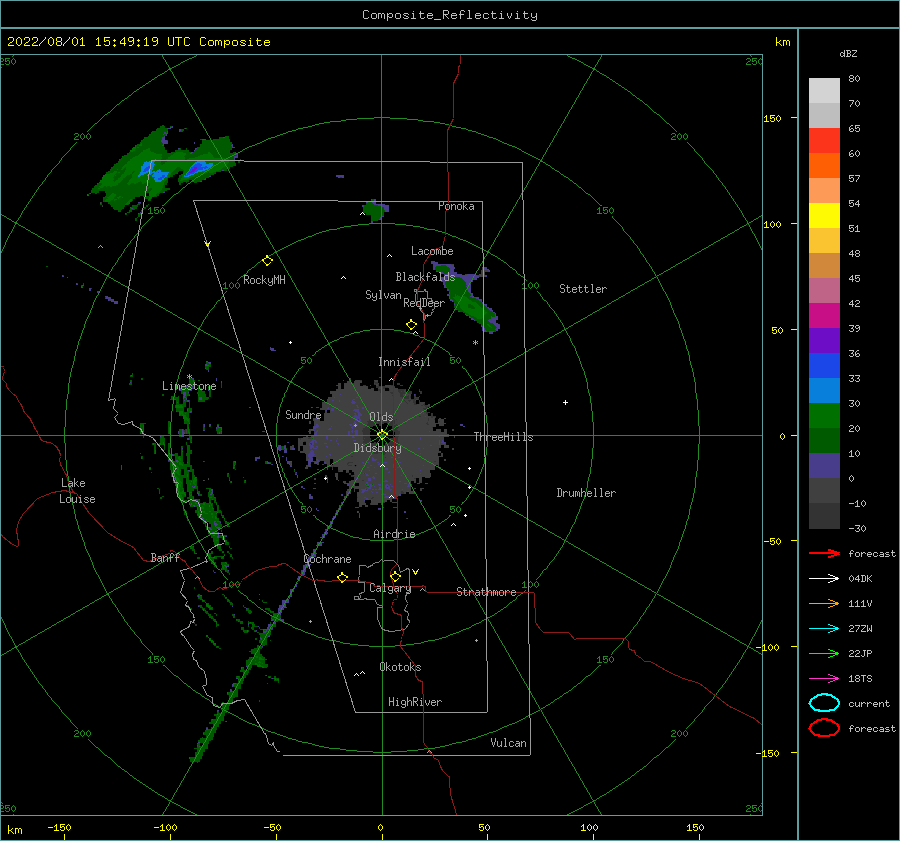
Task: Click the Lake Louise label
Action: [77, 491]
